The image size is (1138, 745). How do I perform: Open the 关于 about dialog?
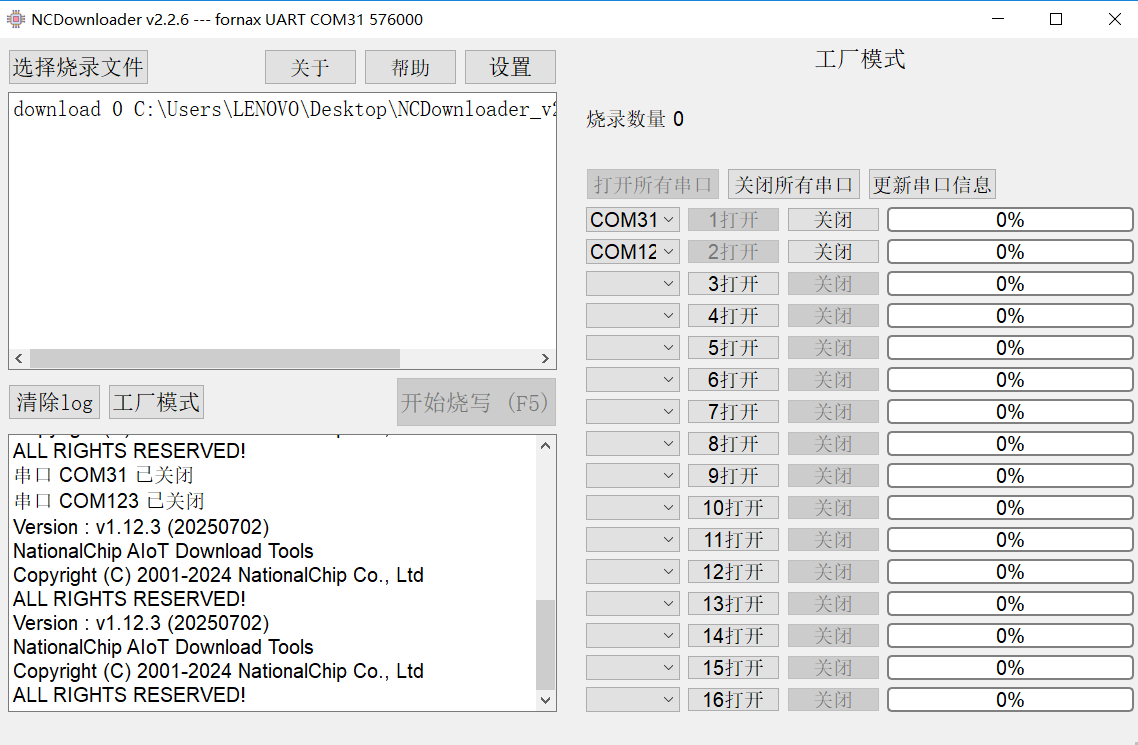pyautogui.click(x=310, y=67)
